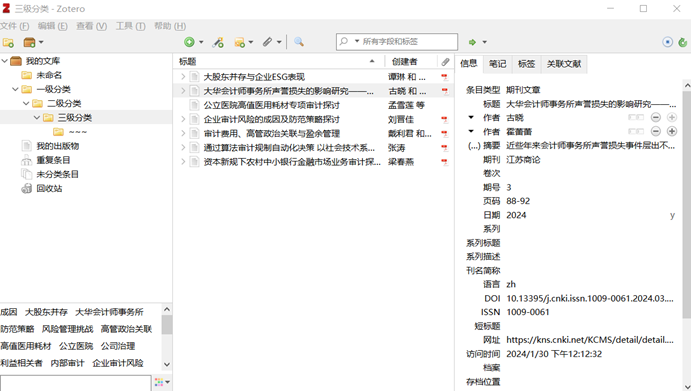Click the Add Attachment paperclip icon
Image resolution: width=691 pixels, height=391 pixels.
(x=267, y=42)
